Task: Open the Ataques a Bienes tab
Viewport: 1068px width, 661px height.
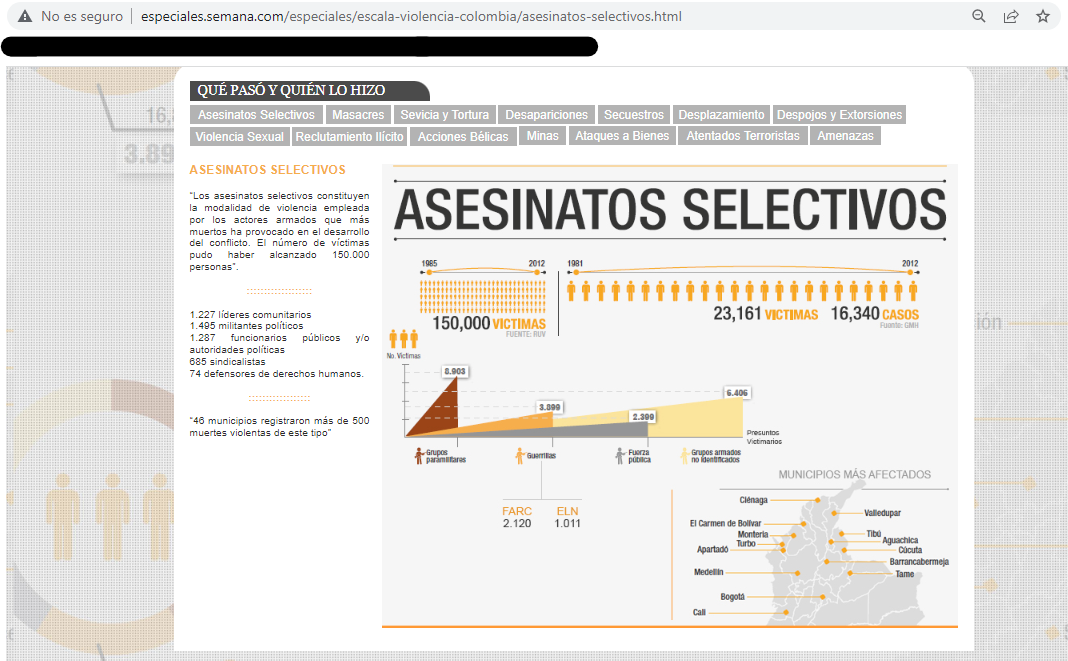Action: click(622, 136)
